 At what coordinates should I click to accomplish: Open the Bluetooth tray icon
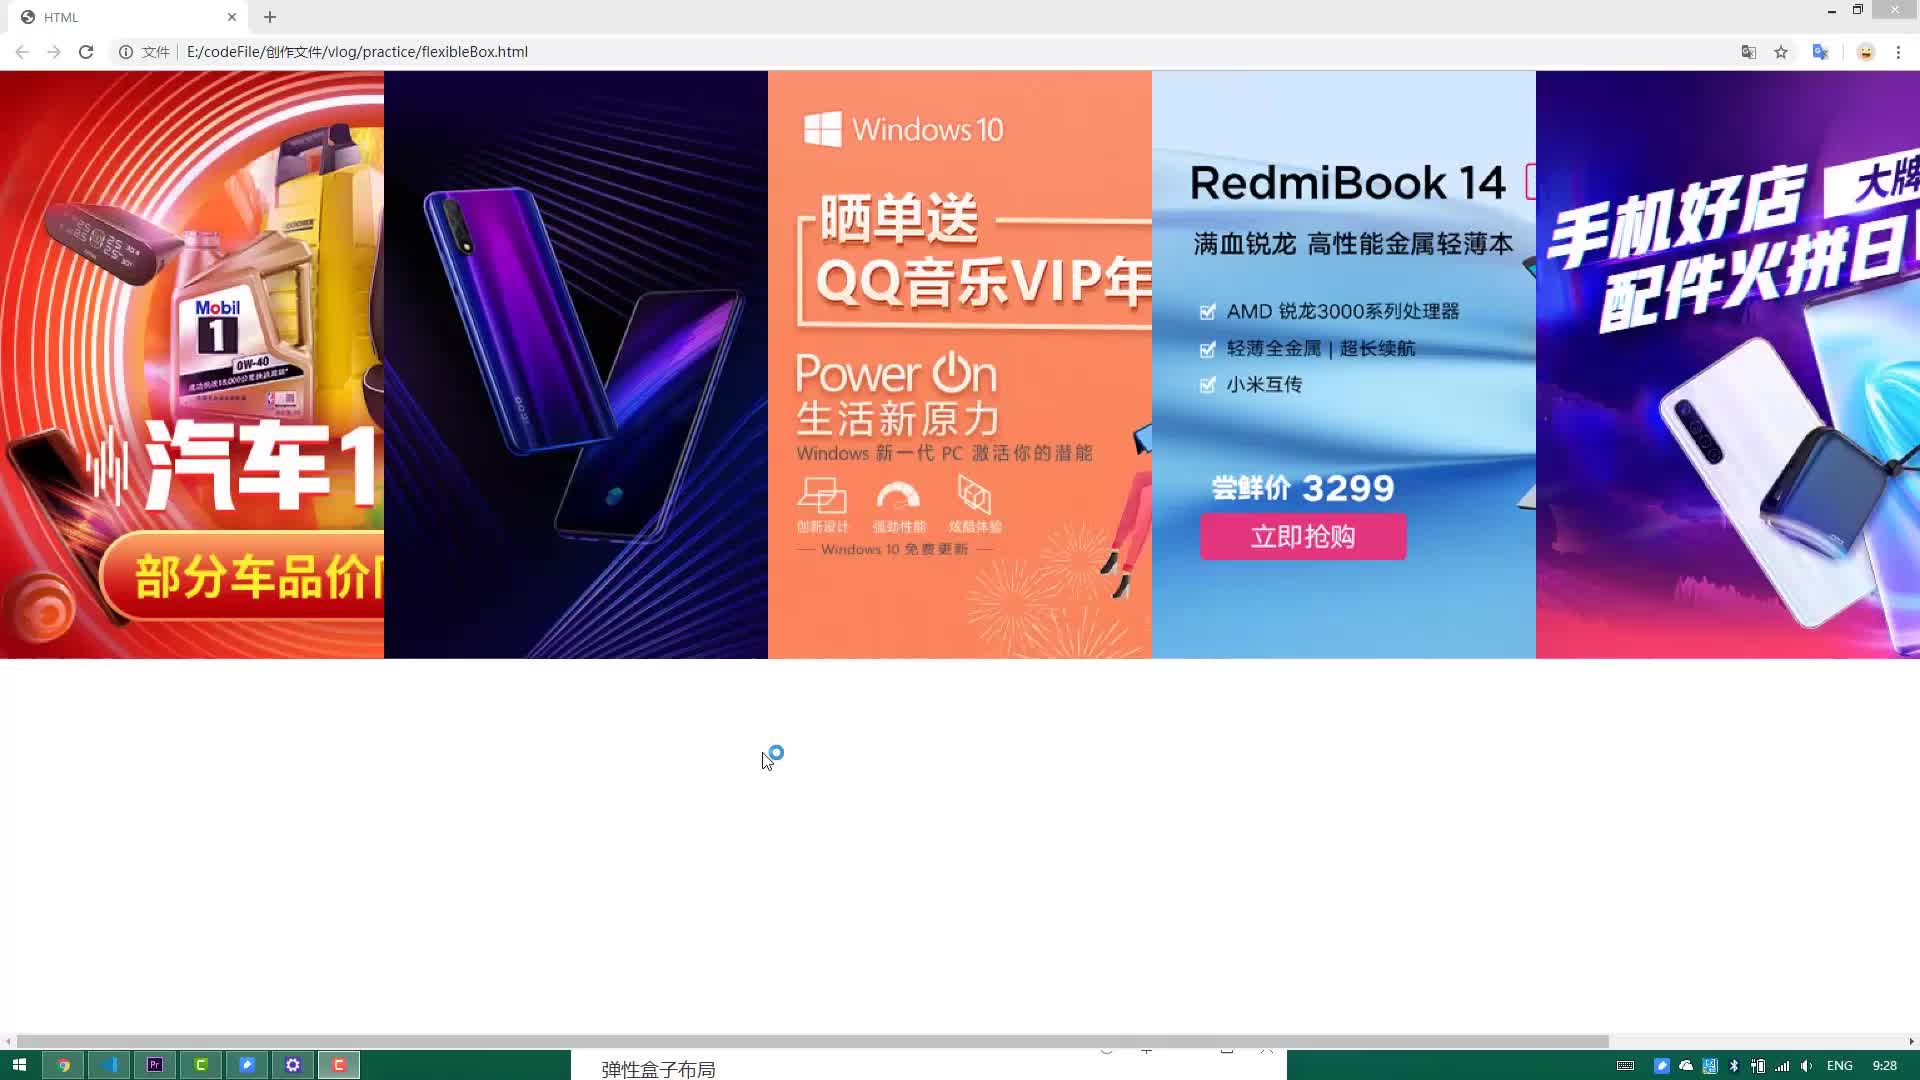1734,1066
